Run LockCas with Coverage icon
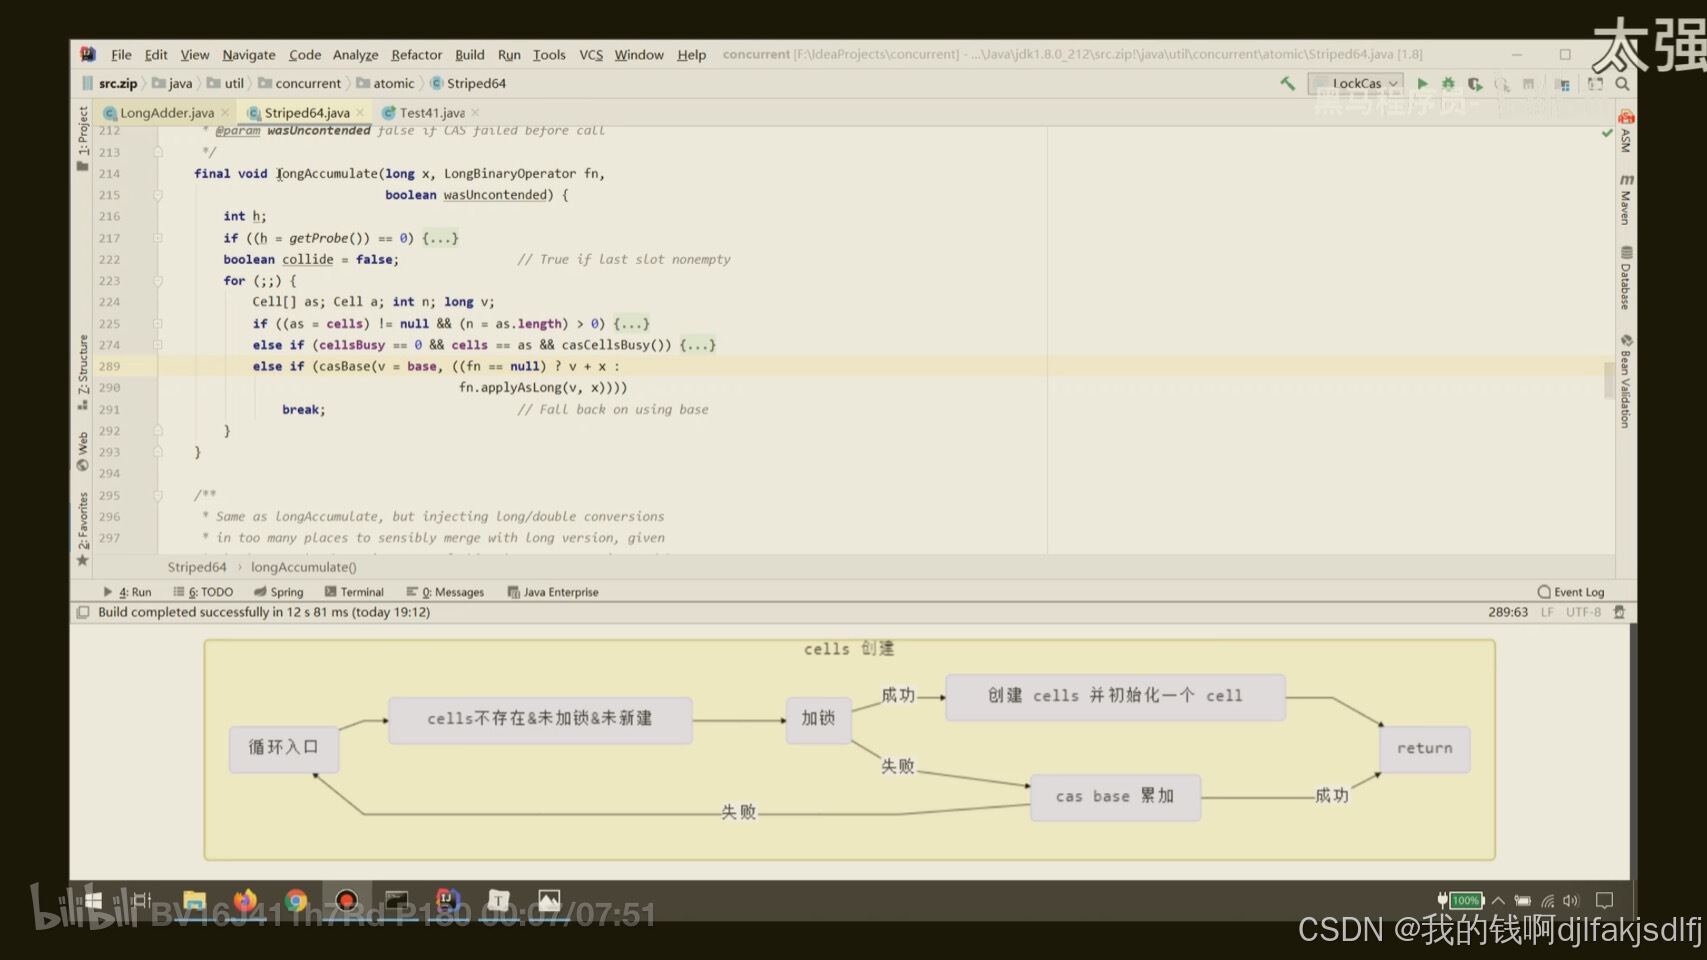The height and width of the screenshot is (960, 1707). point(1474,84)
